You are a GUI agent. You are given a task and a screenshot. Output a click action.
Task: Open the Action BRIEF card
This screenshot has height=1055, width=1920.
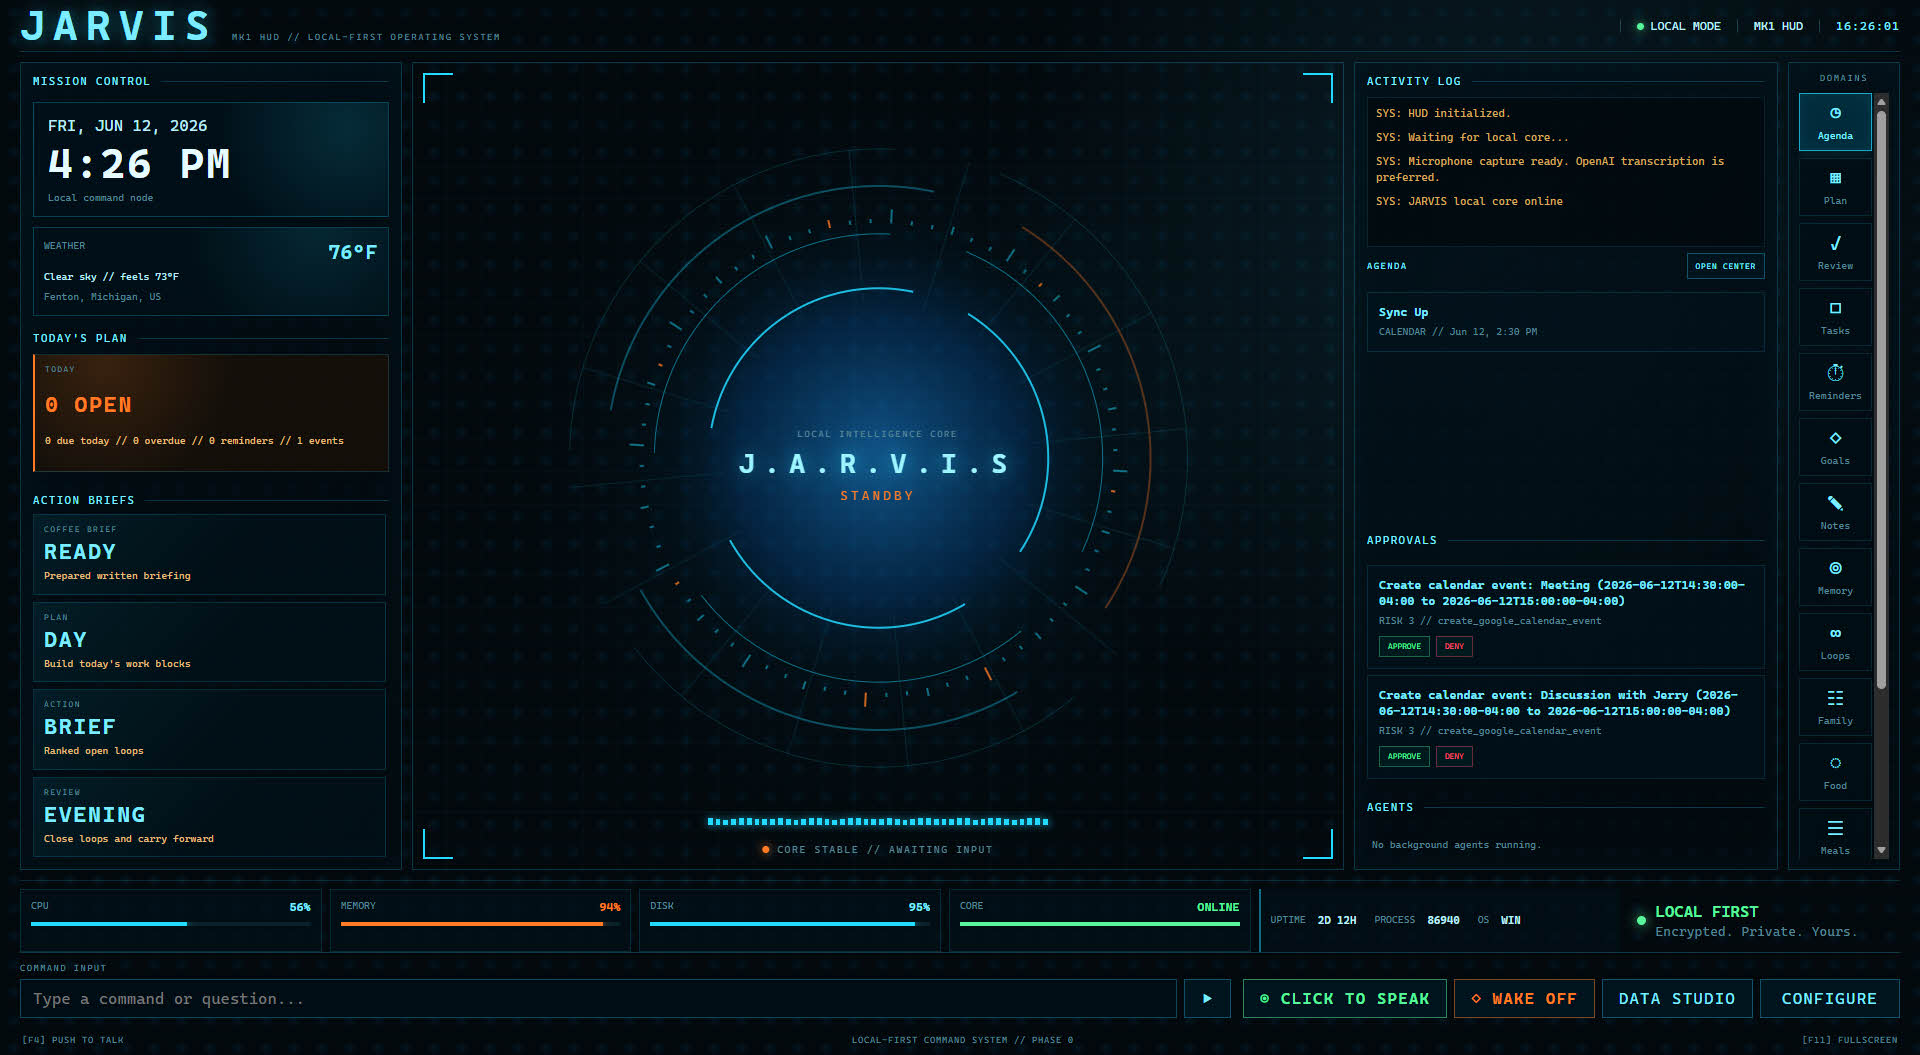tap(209, 729)
